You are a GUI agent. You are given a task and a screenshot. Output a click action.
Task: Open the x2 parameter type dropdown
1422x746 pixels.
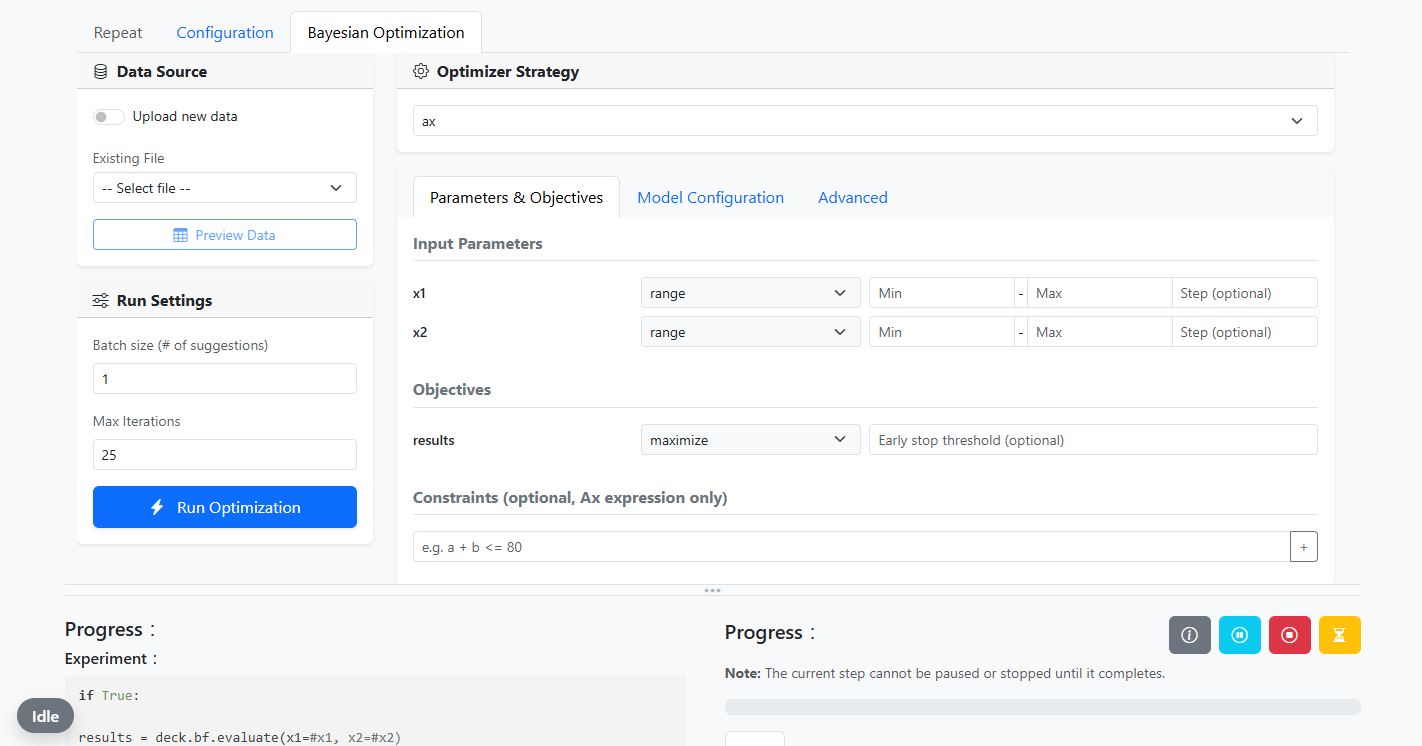750,332
